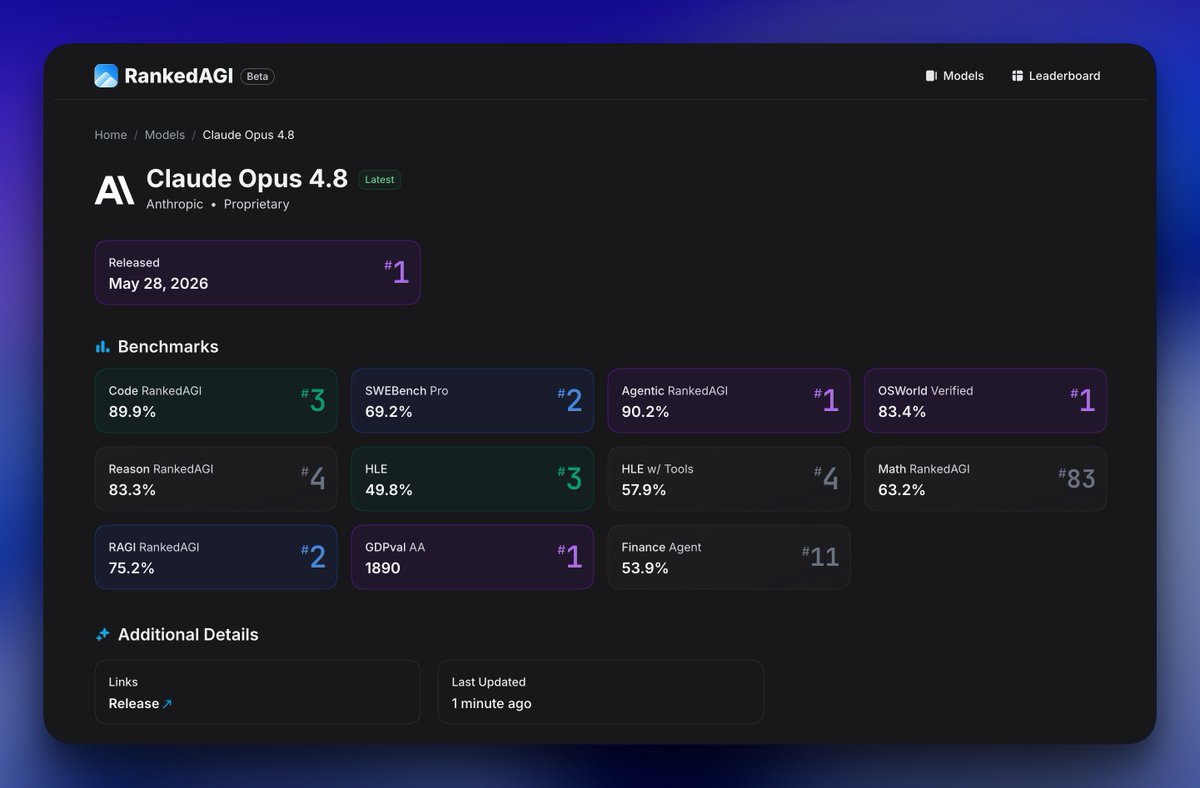Click the 89.9% Code score
The image size is (1200, 788).
point(132,412)
